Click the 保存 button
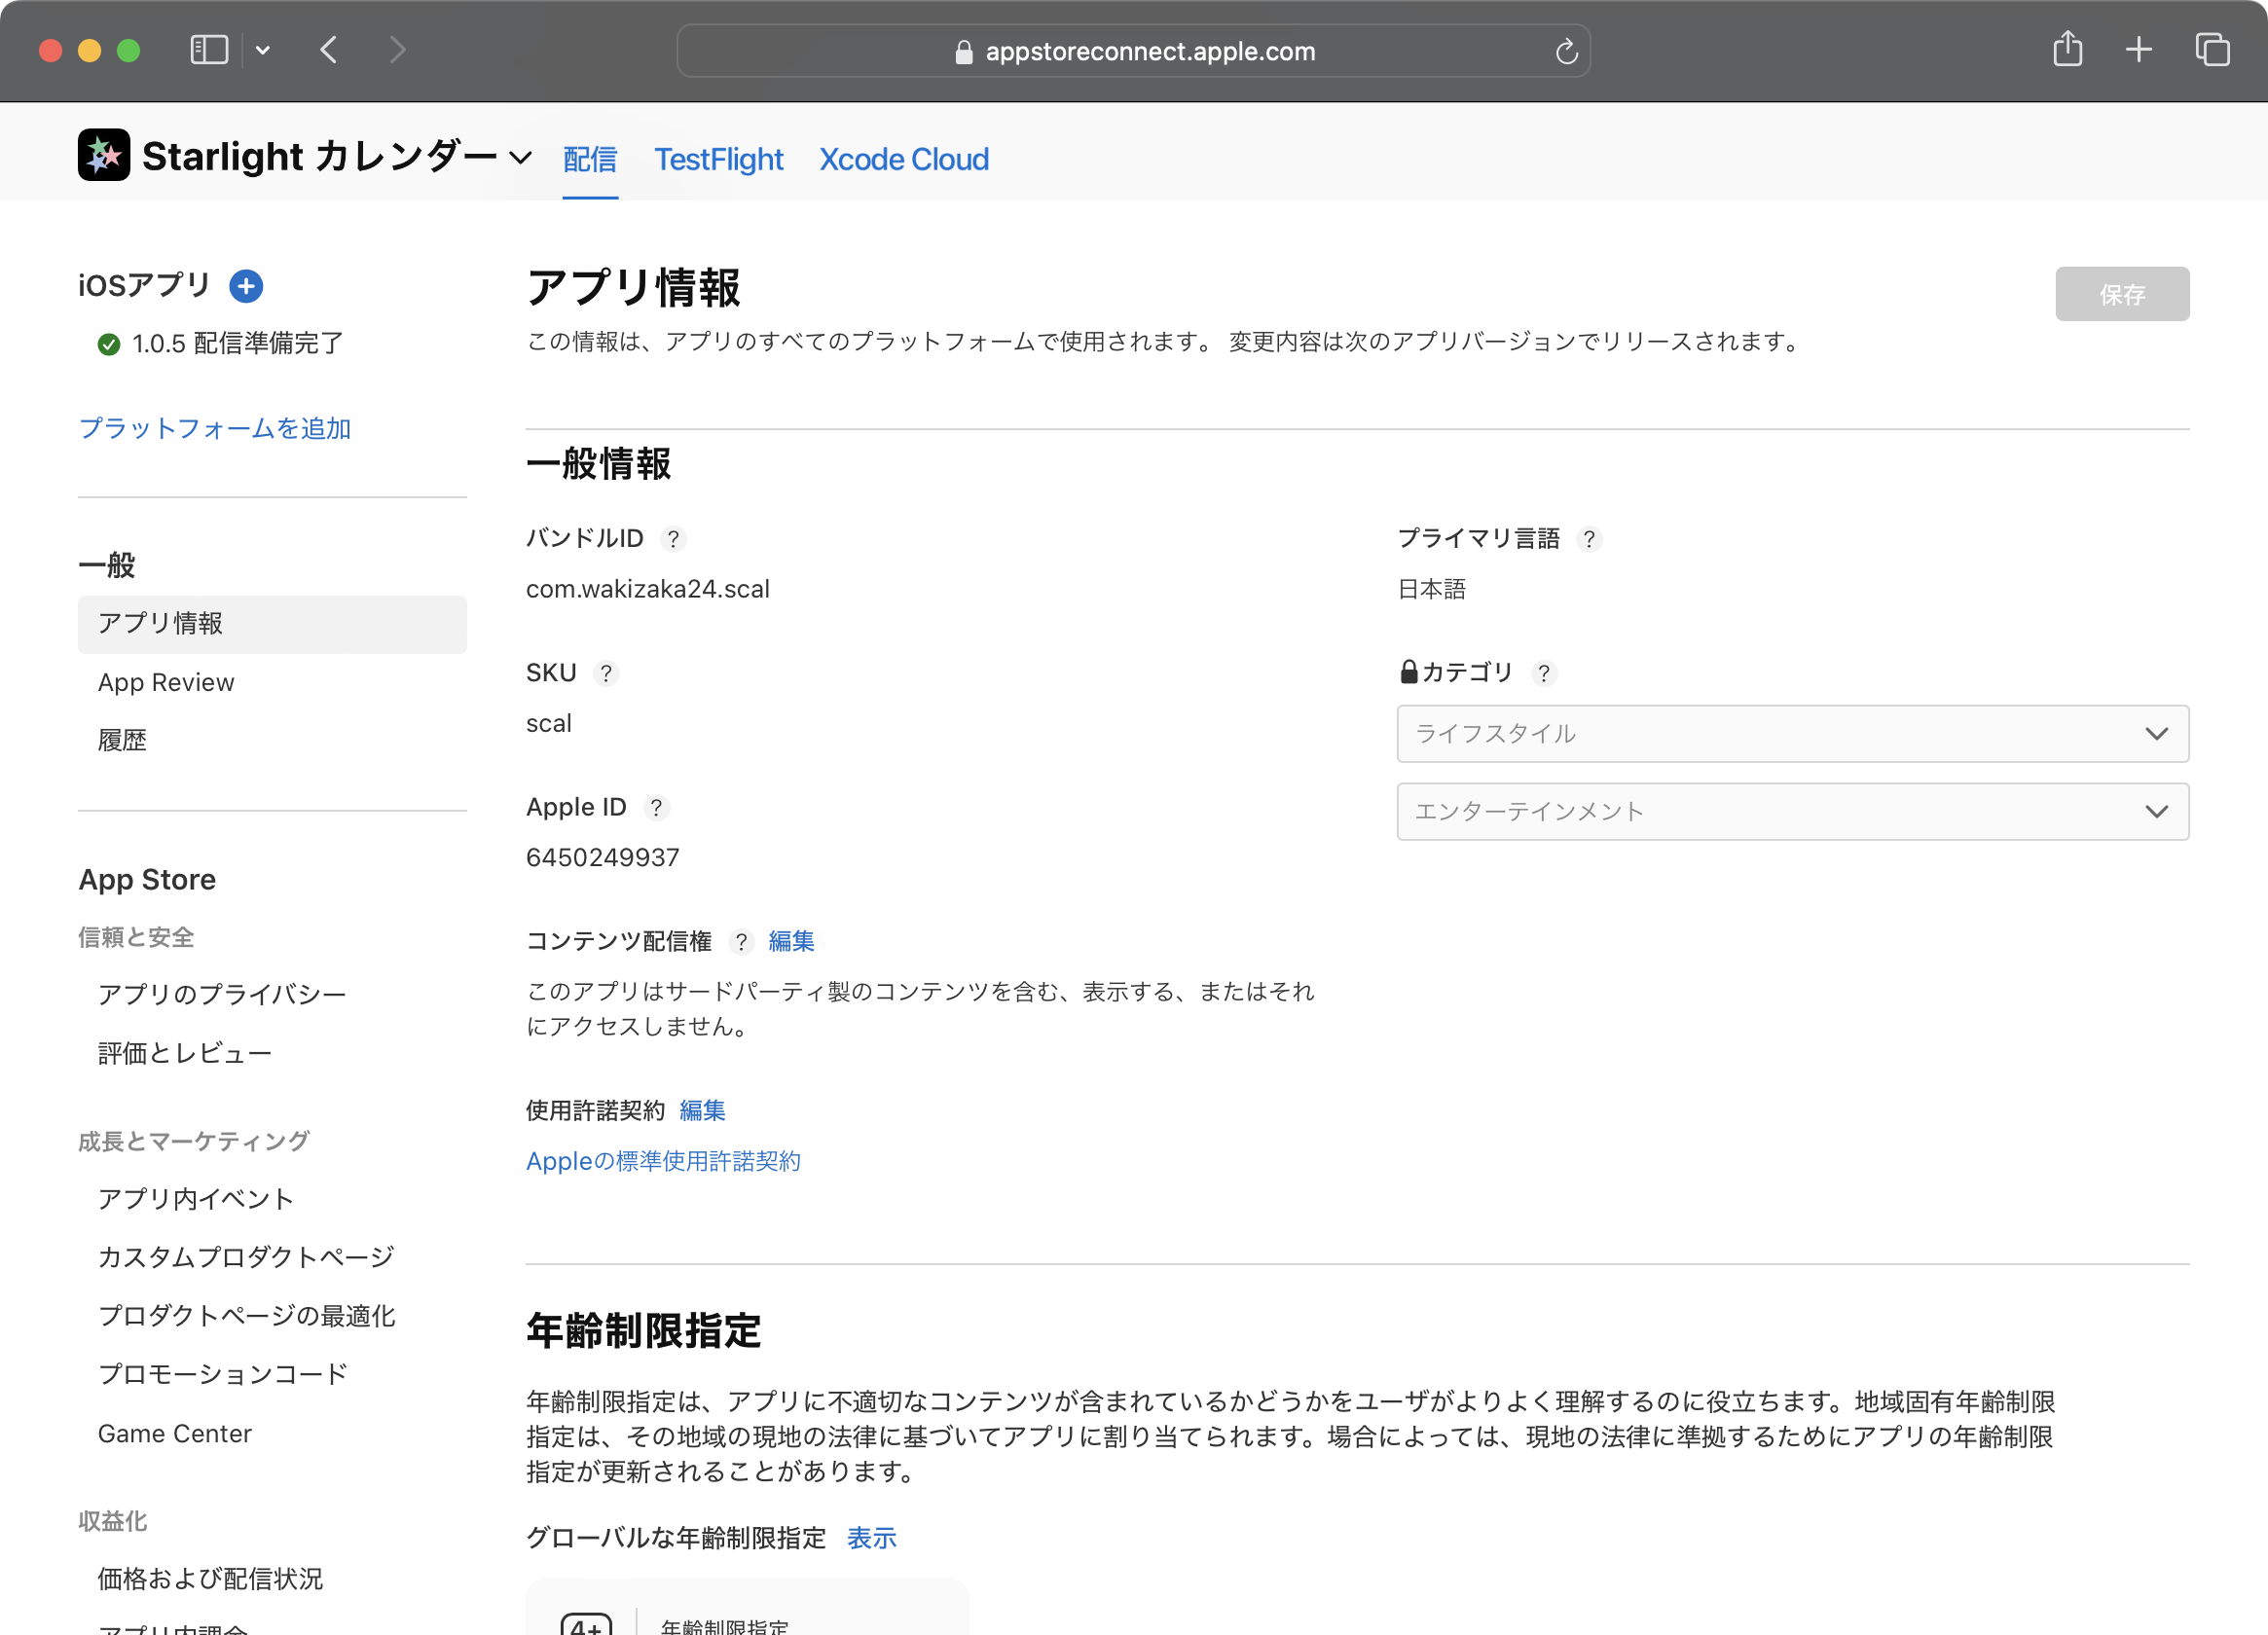 pyautogui.click(x=2121, y=294)
